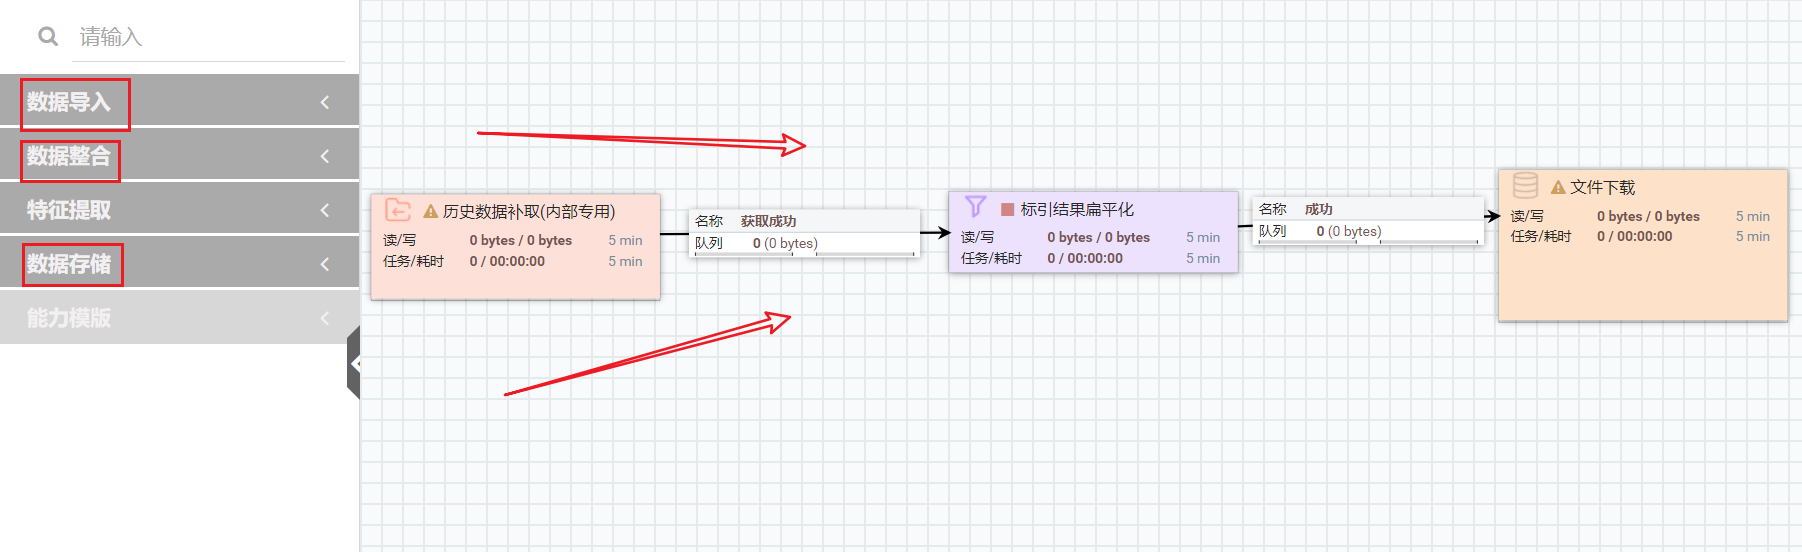Select the 特征提取 category
Screen dimensions: 1802x552
[x=69, y=210]
